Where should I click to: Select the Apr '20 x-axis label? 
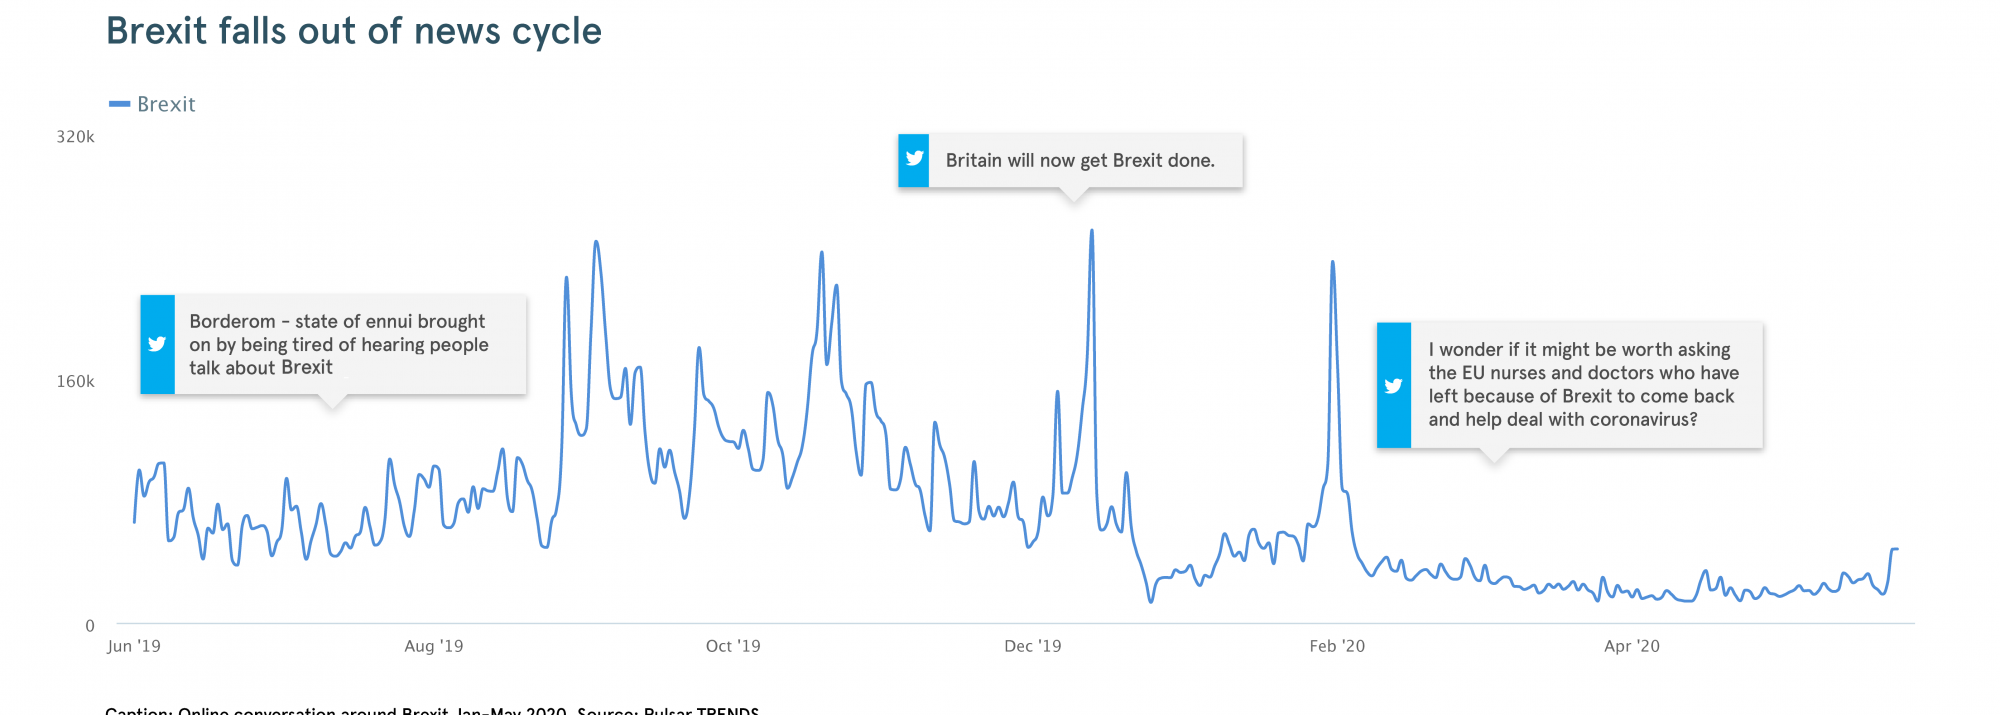pyautogui.click(x=1632, y=646)
